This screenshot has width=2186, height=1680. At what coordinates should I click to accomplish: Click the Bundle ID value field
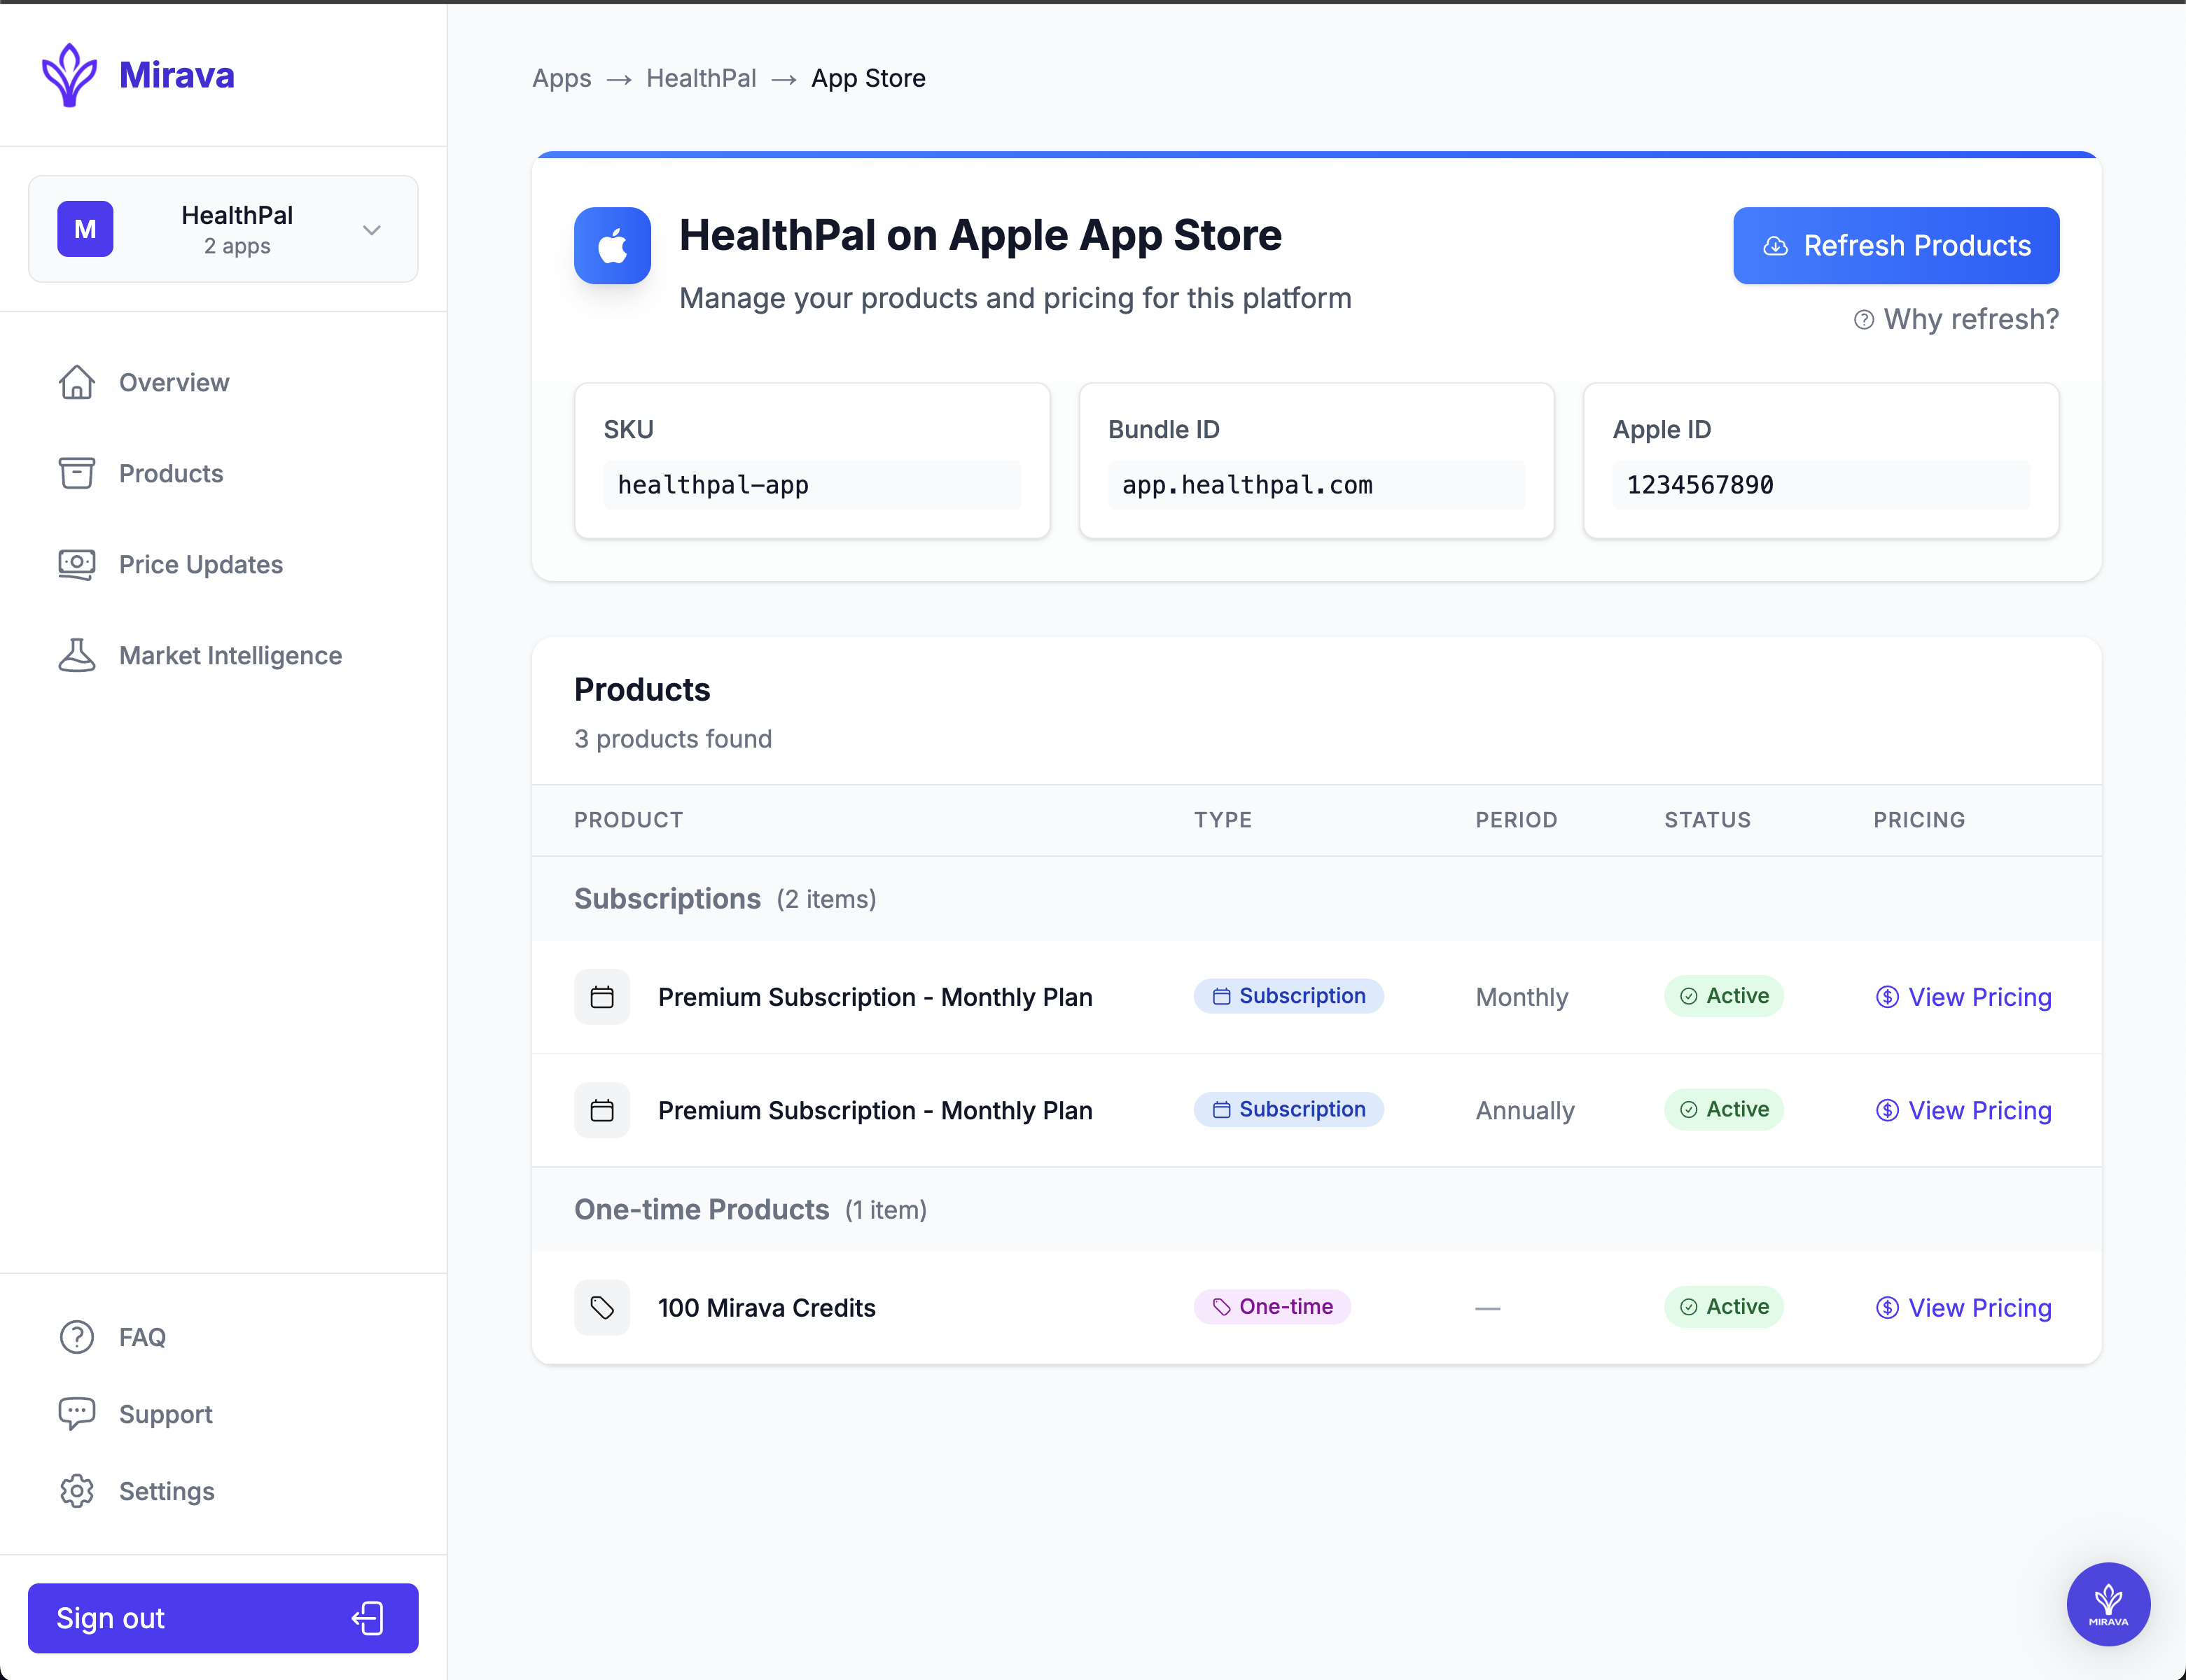click(1315, 485)
